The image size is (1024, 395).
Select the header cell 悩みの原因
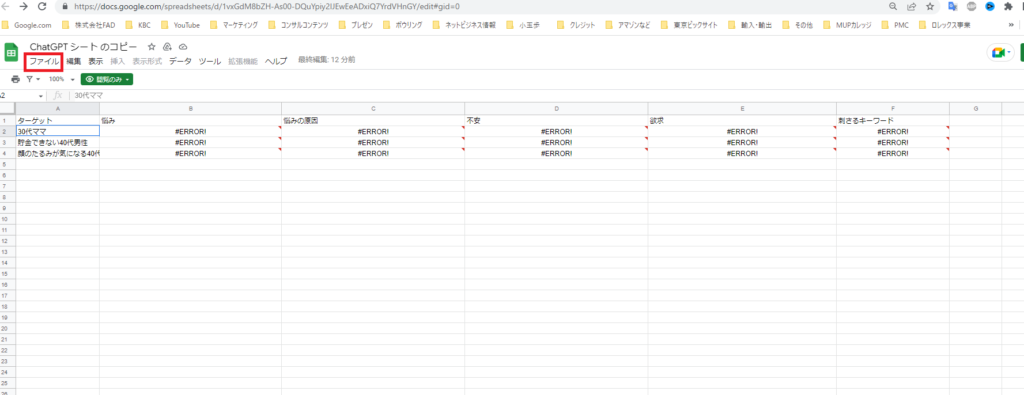pyautogui.click(x=373, y=121)
